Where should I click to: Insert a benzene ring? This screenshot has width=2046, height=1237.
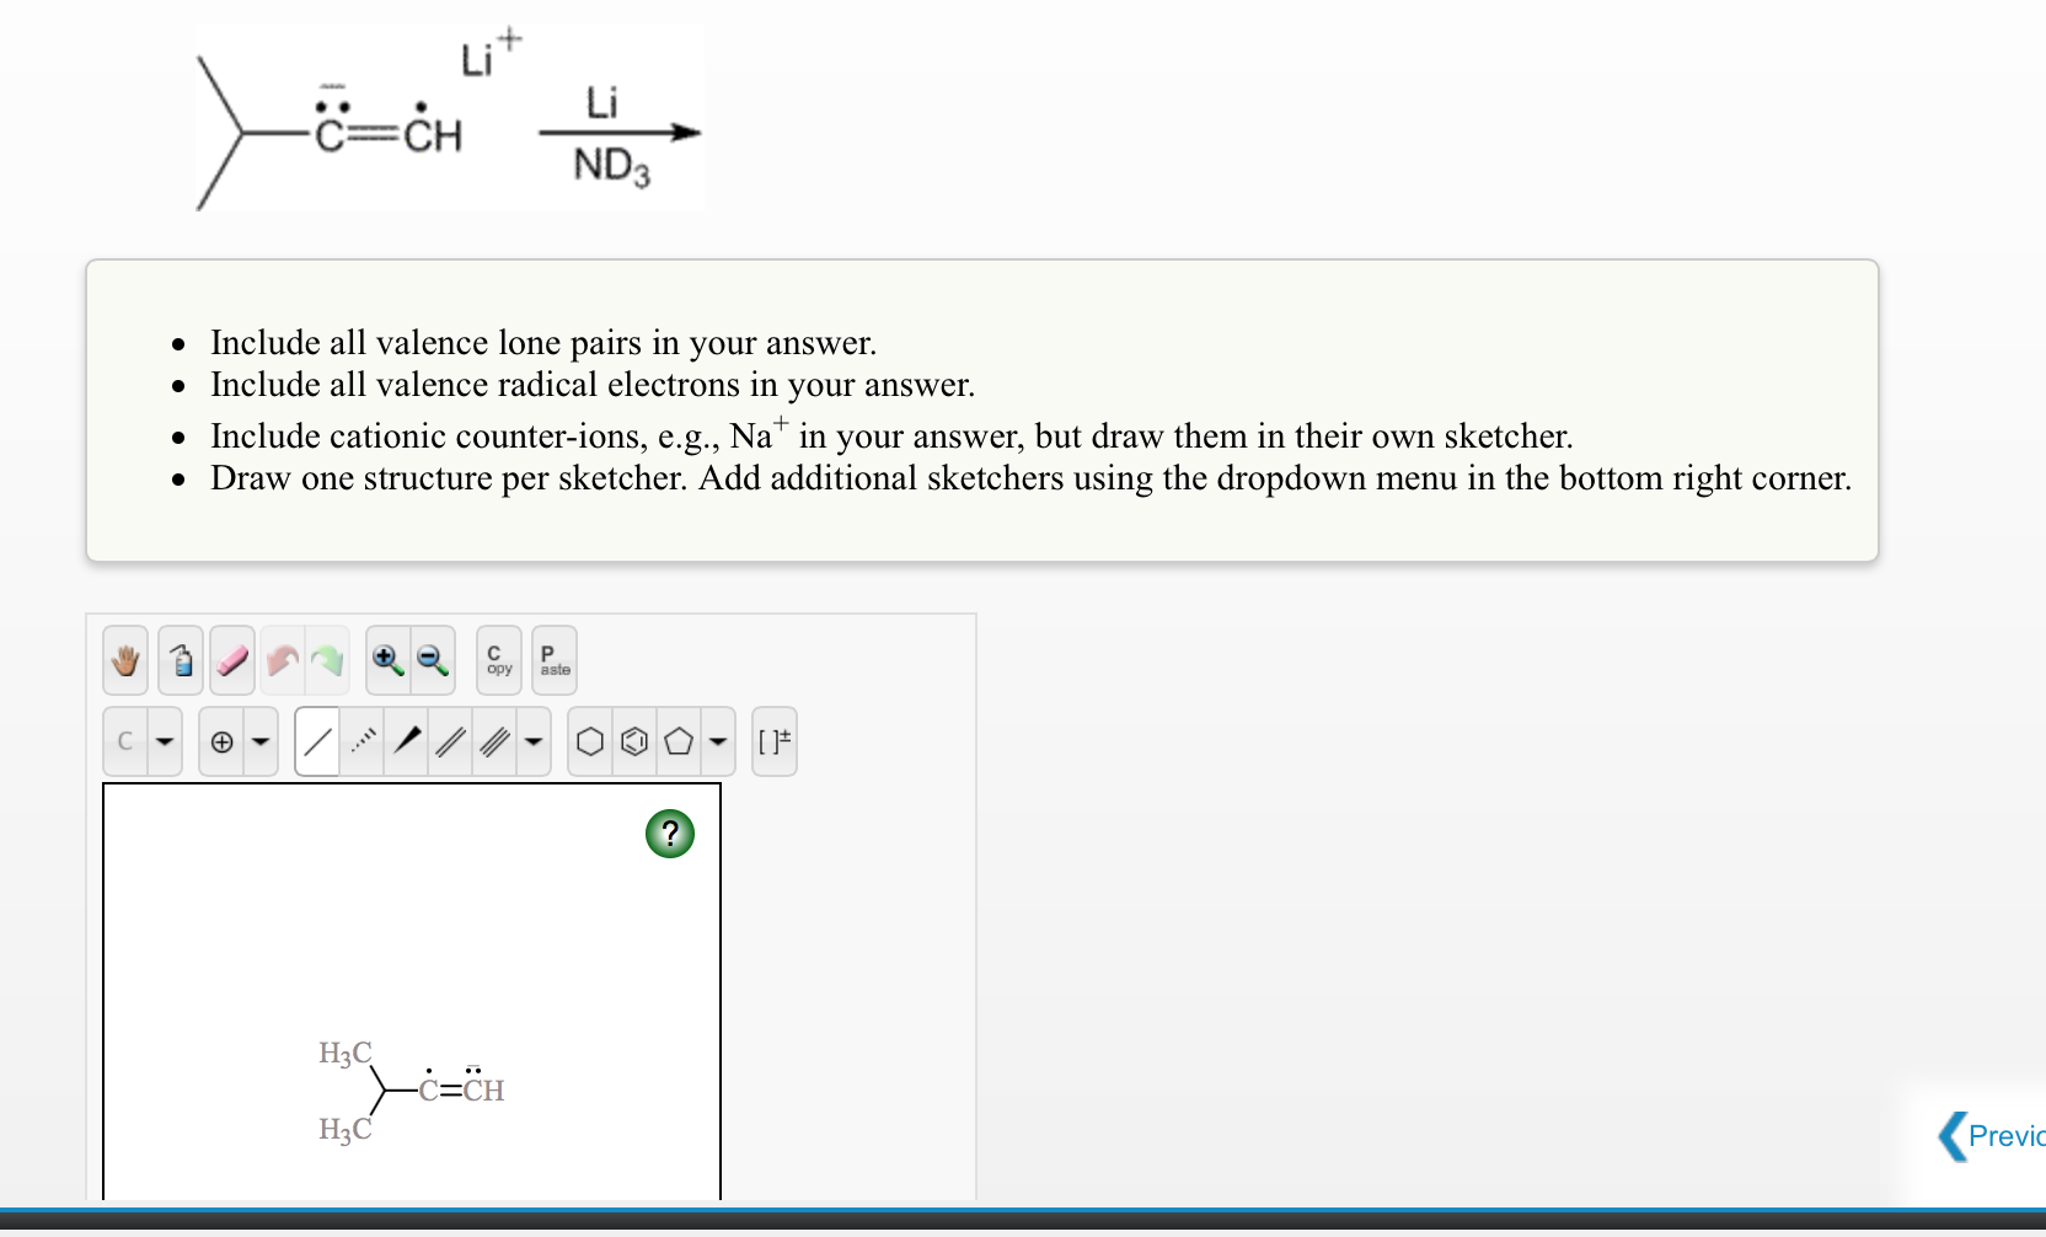click(x=634, y=741)
